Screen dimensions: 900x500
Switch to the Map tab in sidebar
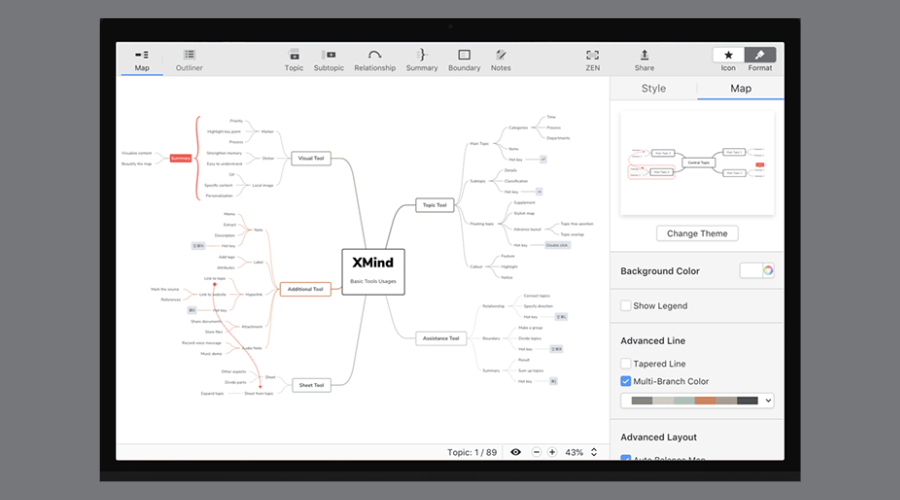740,88
